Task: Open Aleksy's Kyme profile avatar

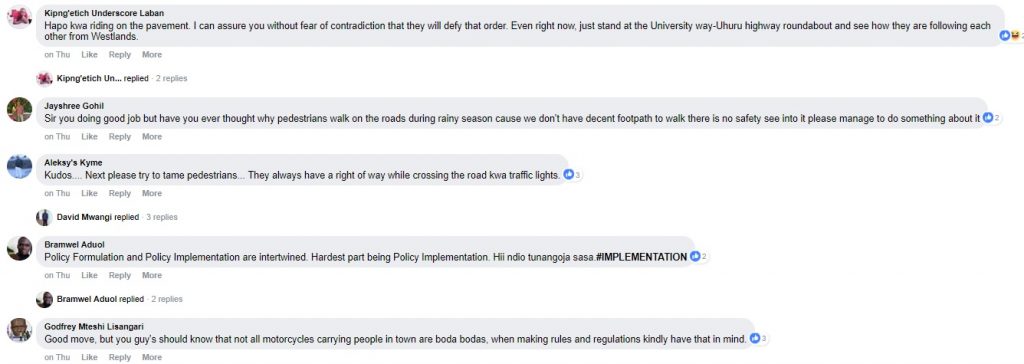Action: coord(19,166)
